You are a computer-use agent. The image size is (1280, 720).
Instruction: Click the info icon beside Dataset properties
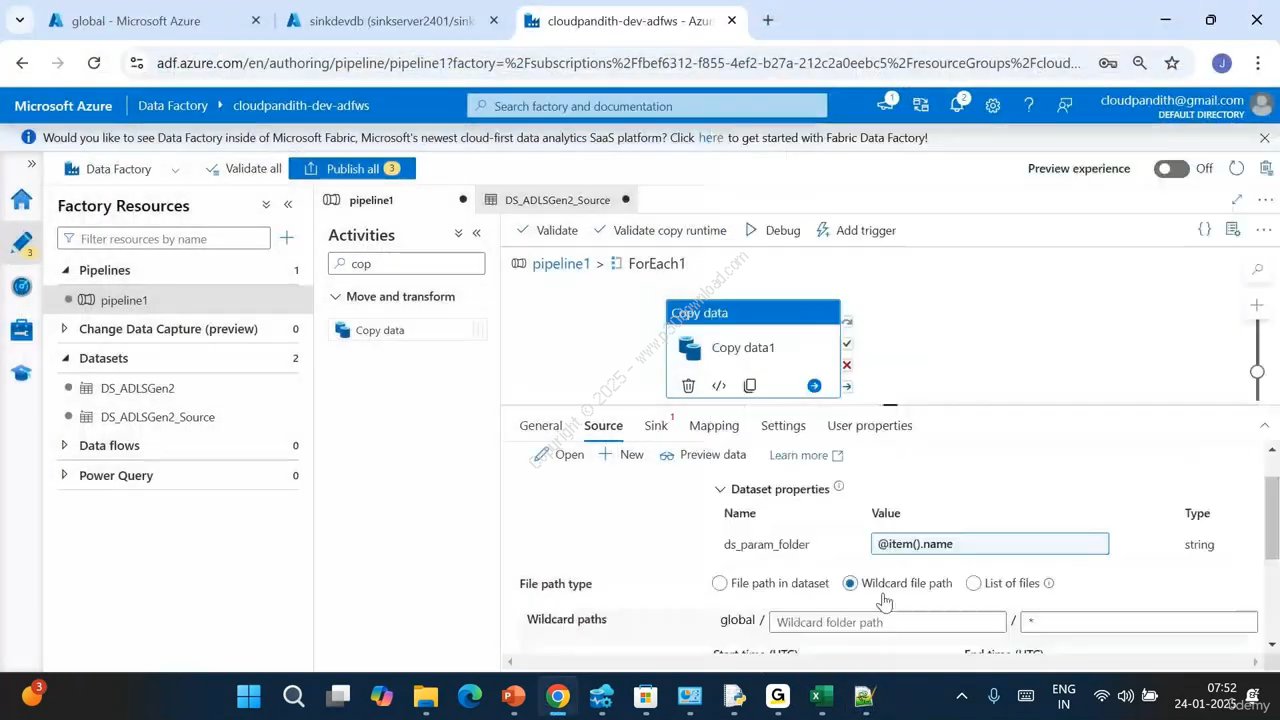tap(839, 487)
